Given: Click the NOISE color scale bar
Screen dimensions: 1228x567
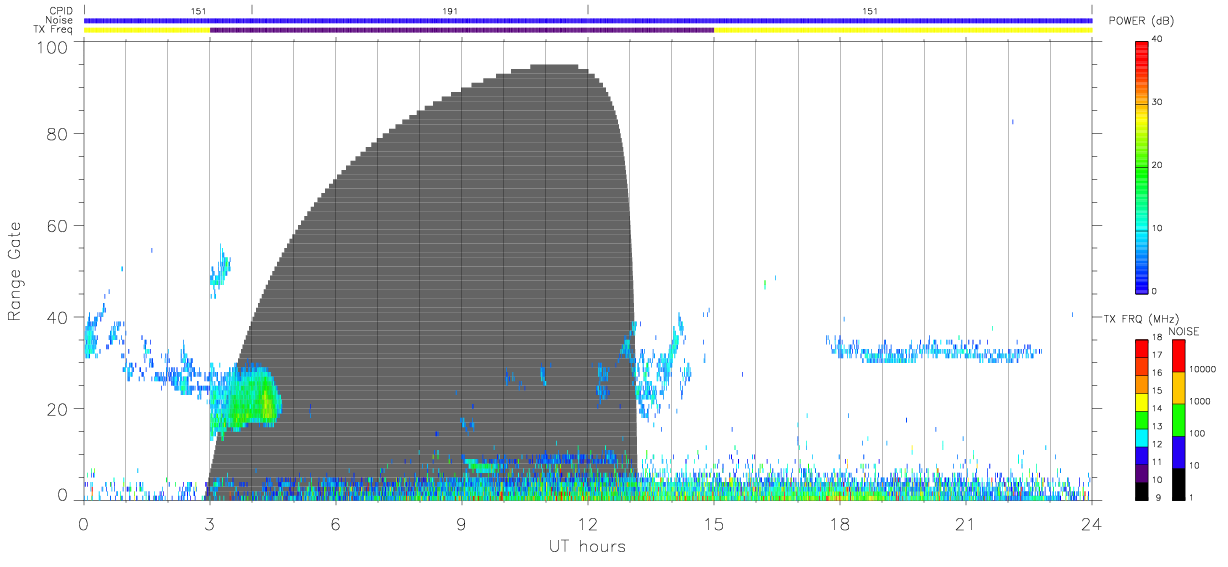Looking at the screenshot, I should pyautogui.click(x=1178, y=419).
